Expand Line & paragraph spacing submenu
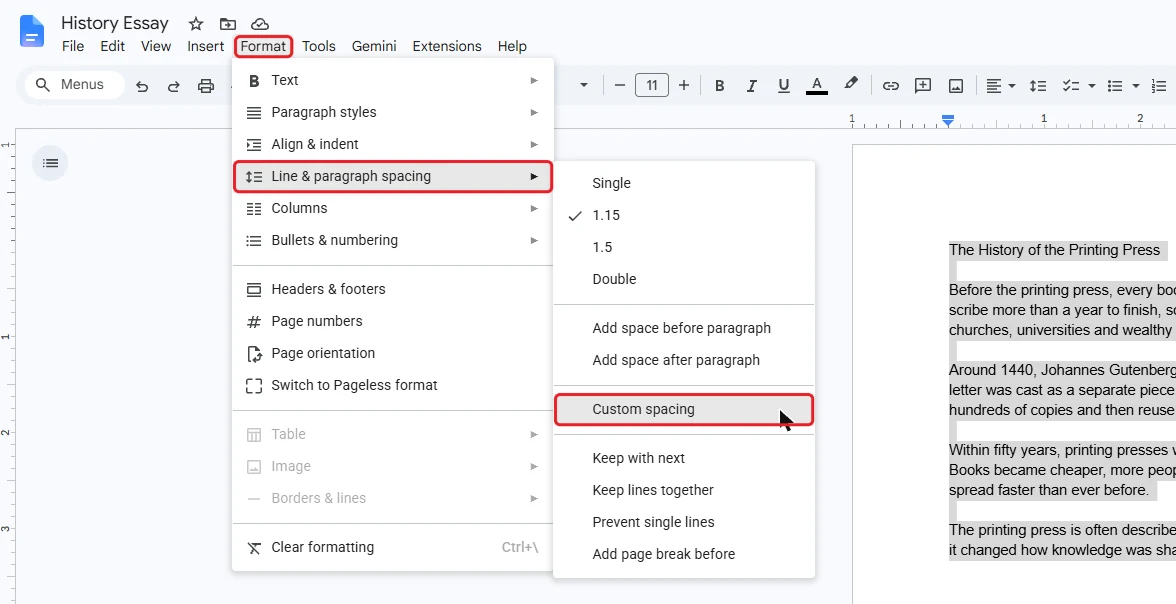 (393, 176)
